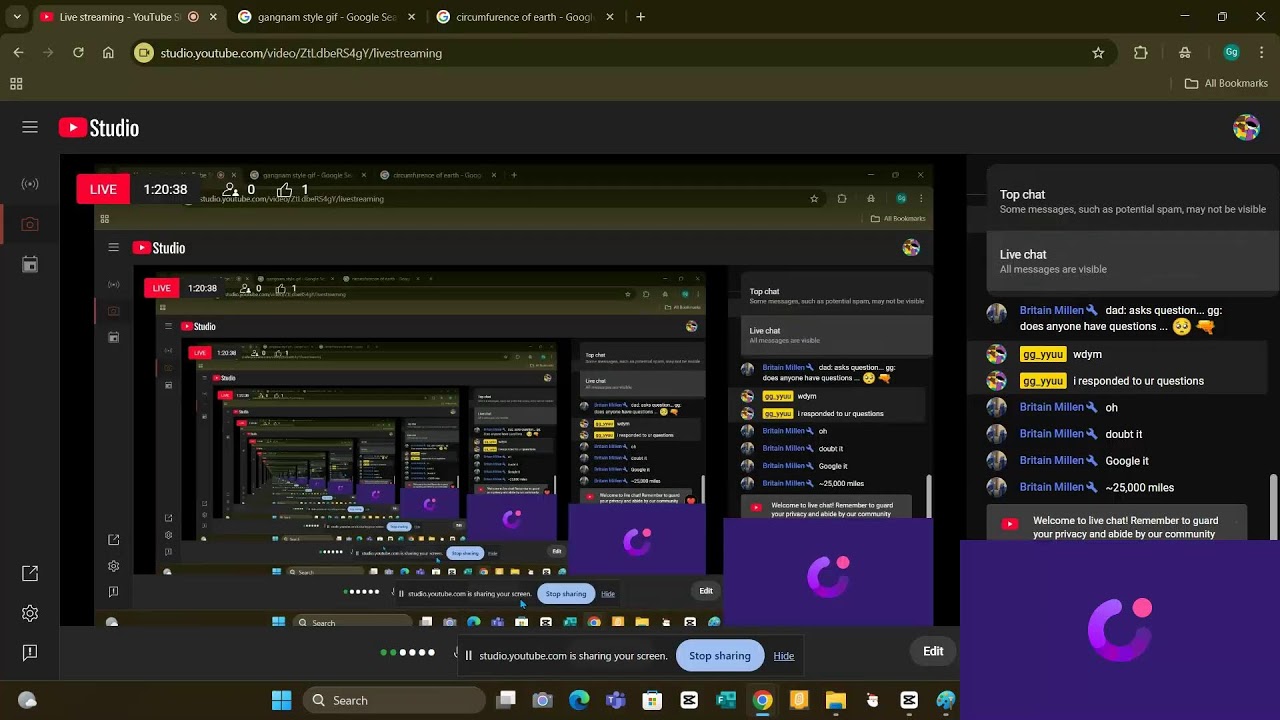Image resolution: width=1280 pixels, height=720 pixels.
Task: Click the share stream arrow icon in the left sidebar
Action: tap(30, 573)
